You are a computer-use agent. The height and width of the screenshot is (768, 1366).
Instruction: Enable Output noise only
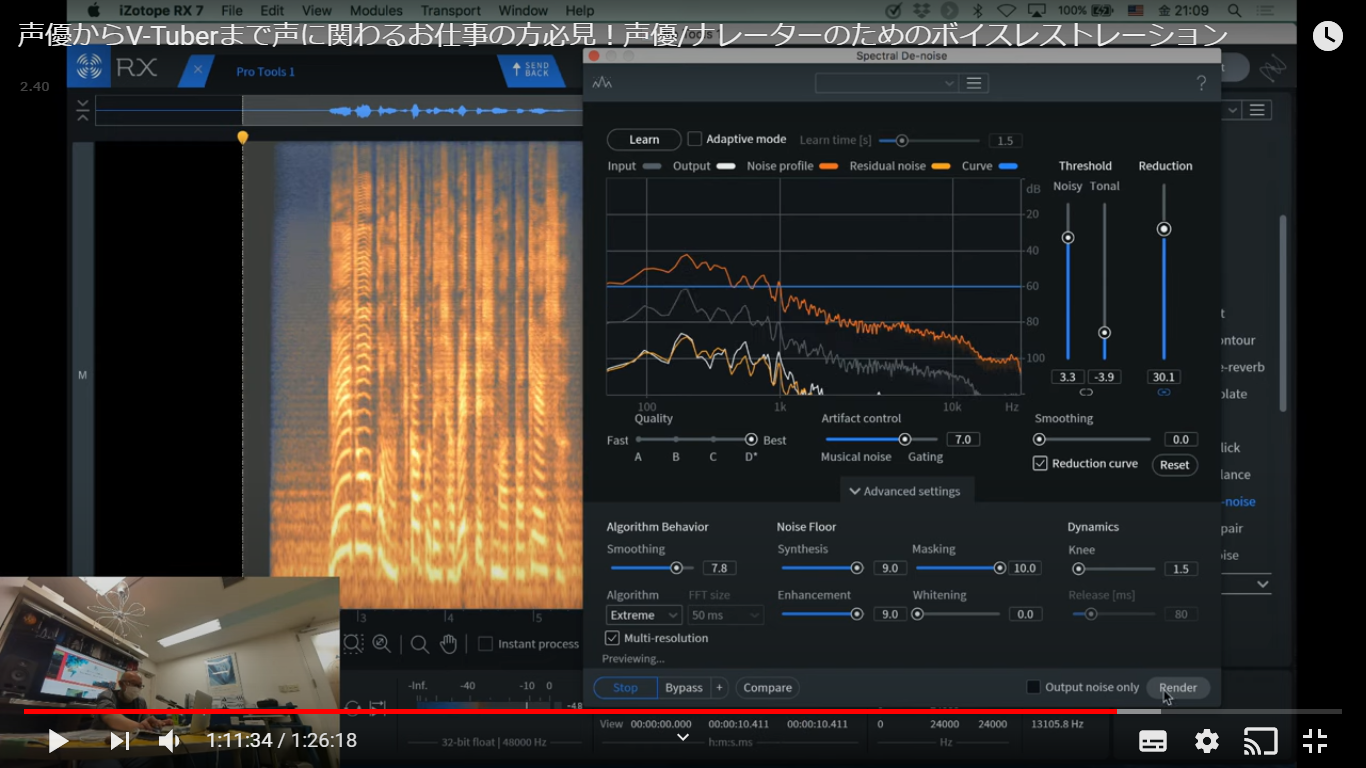click(x=1033, y=687)
